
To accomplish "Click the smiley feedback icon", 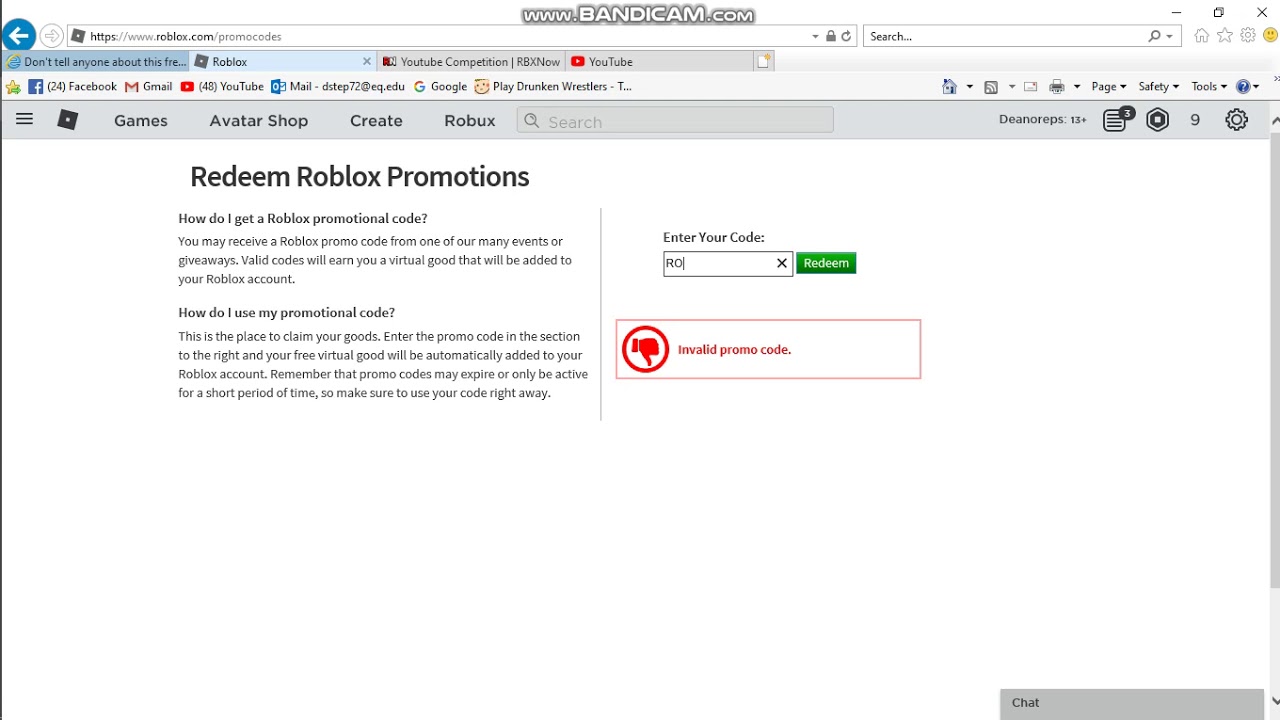I will click(1270, 36).
